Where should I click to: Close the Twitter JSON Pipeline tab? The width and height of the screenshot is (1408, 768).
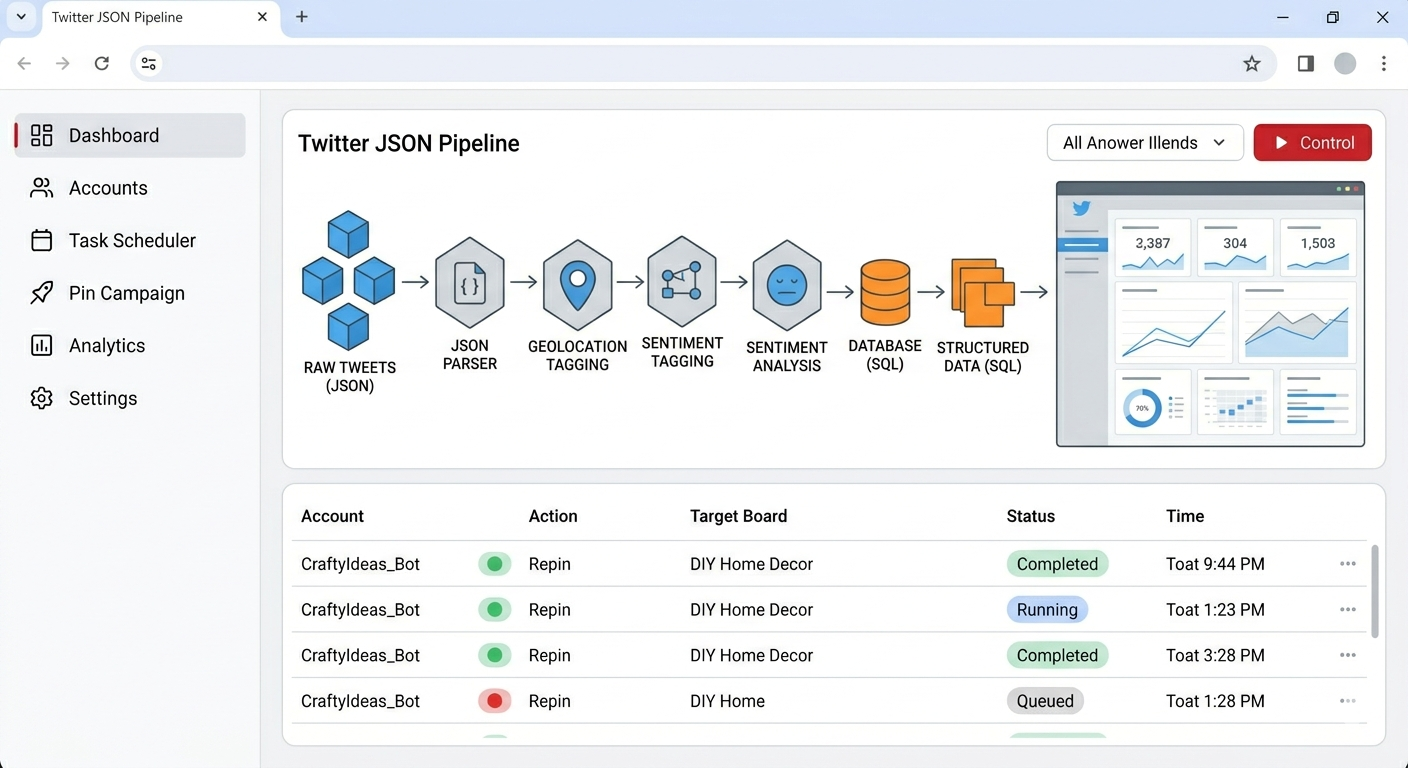click(x=263, y=17)
